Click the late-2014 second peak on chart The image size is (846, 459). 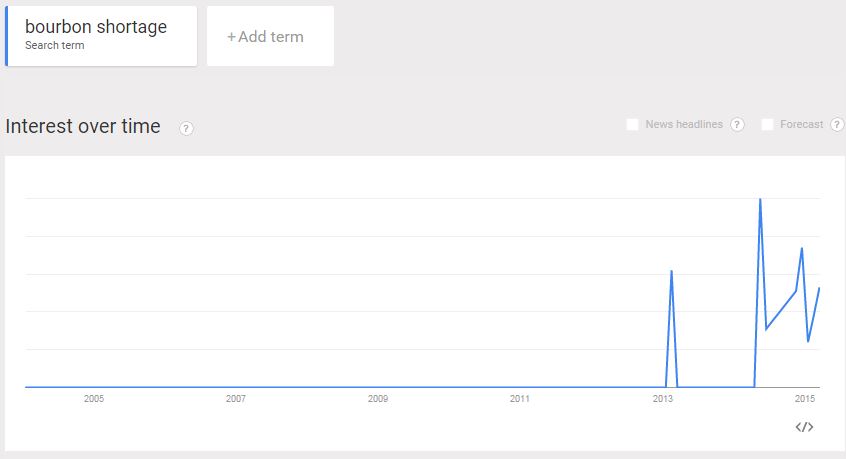tap(802, 249)
